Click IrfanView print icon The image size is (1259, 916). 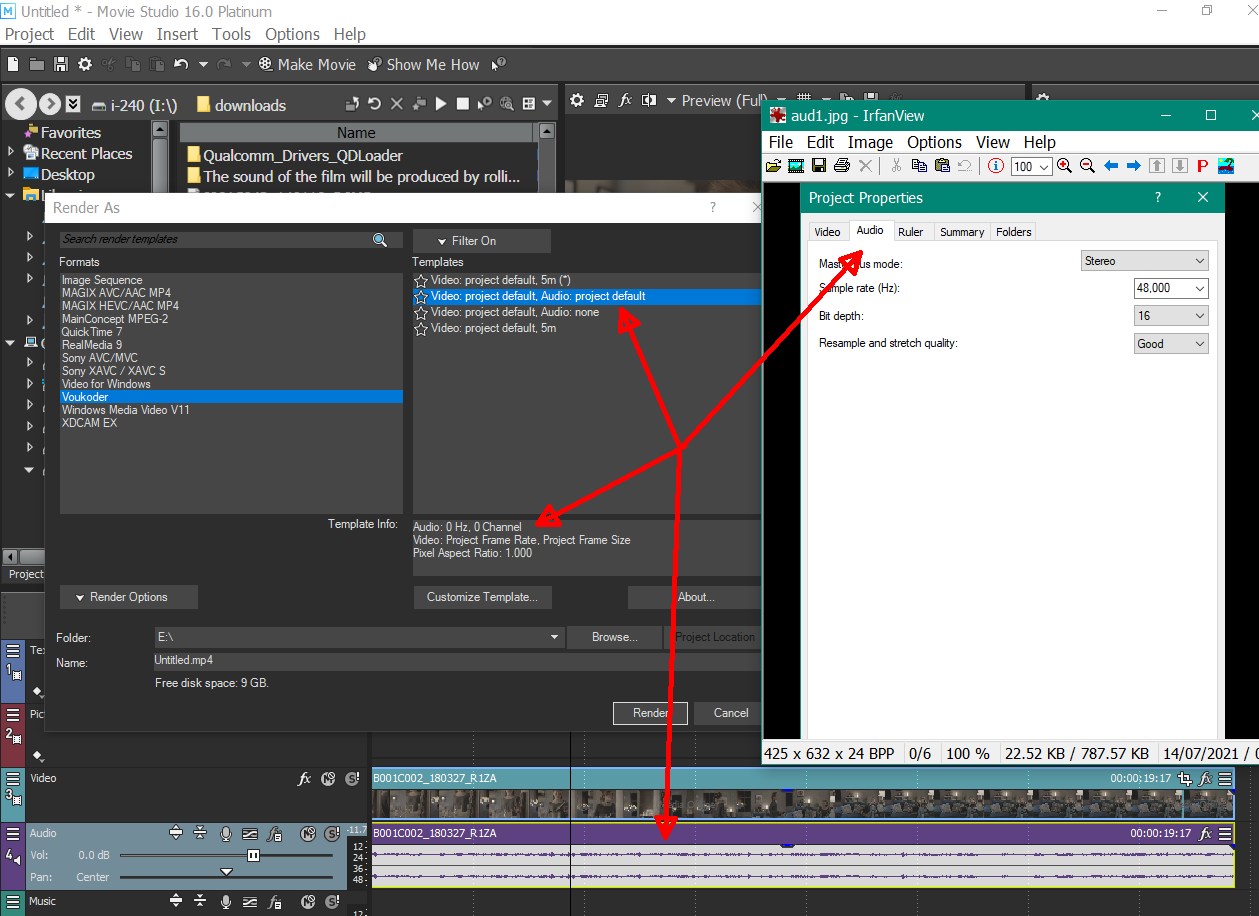(x=842, y=166)
